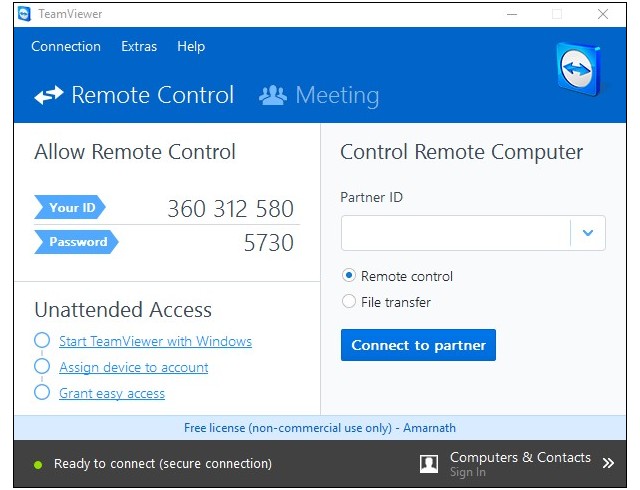Open the Help menu
640x490 pixels.
coord(191,46)
